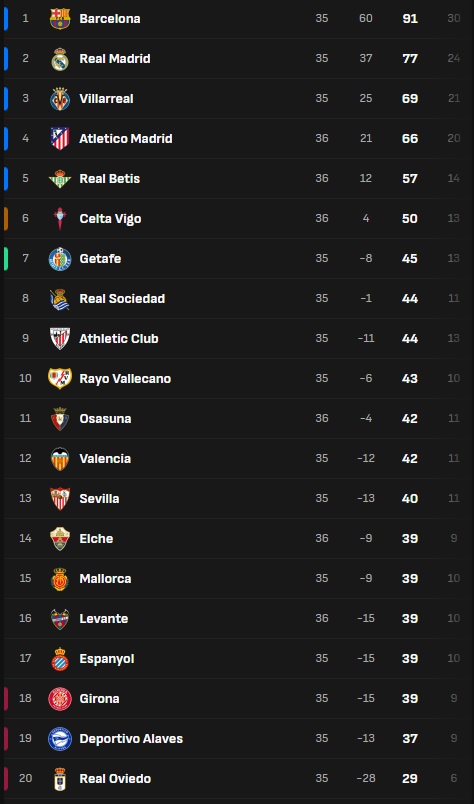Screen dimensions: 474x804
Task: Click the Deportivo Alaves blue badge
Action: tap(60, 739)
